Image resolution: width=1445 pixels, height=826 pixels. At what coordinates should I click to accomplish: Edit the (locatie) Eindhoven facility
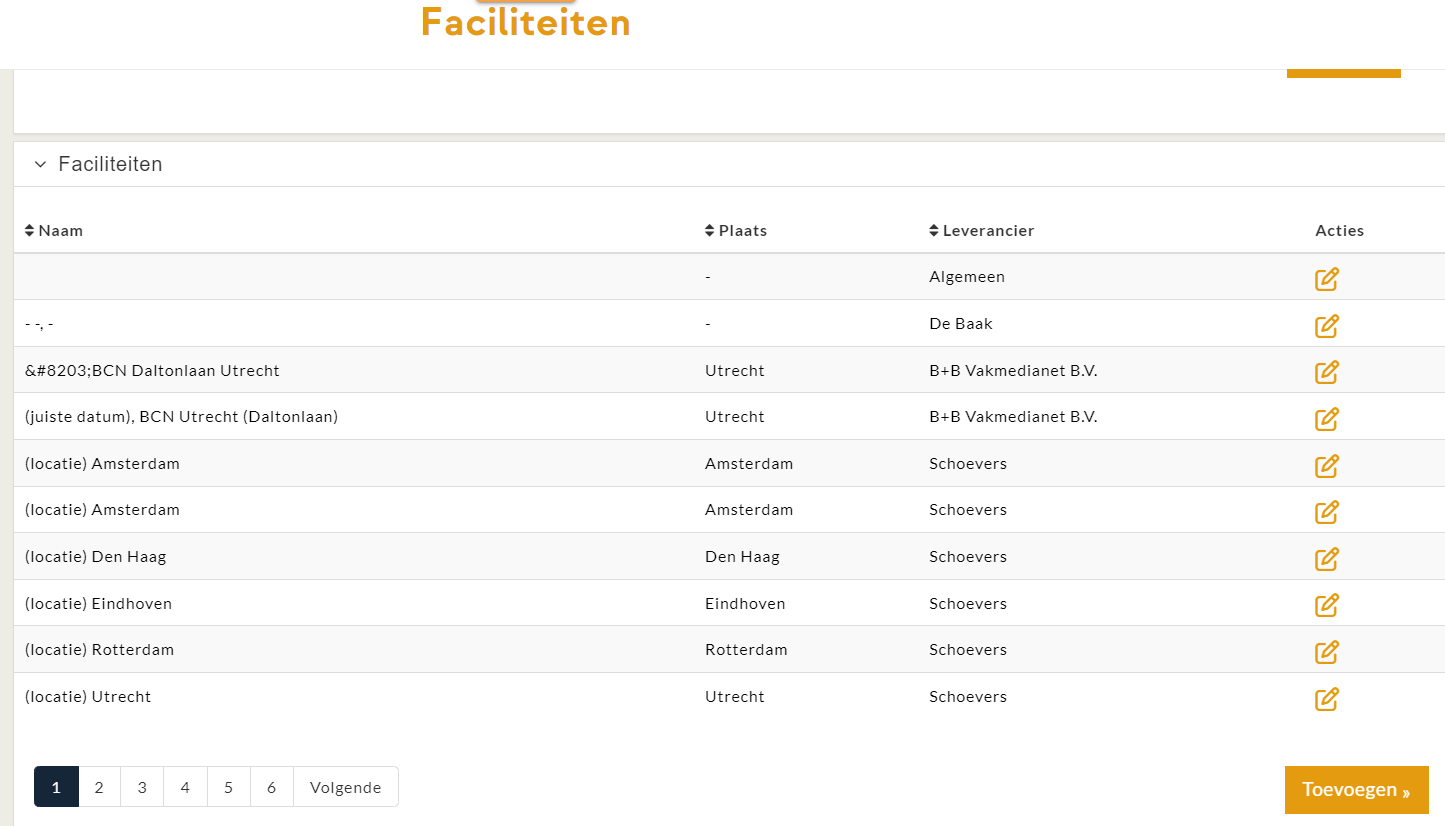point(1326,605)
